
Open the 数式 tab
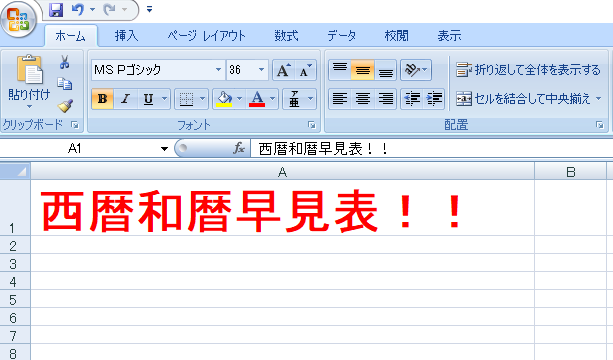click(286, 36)
